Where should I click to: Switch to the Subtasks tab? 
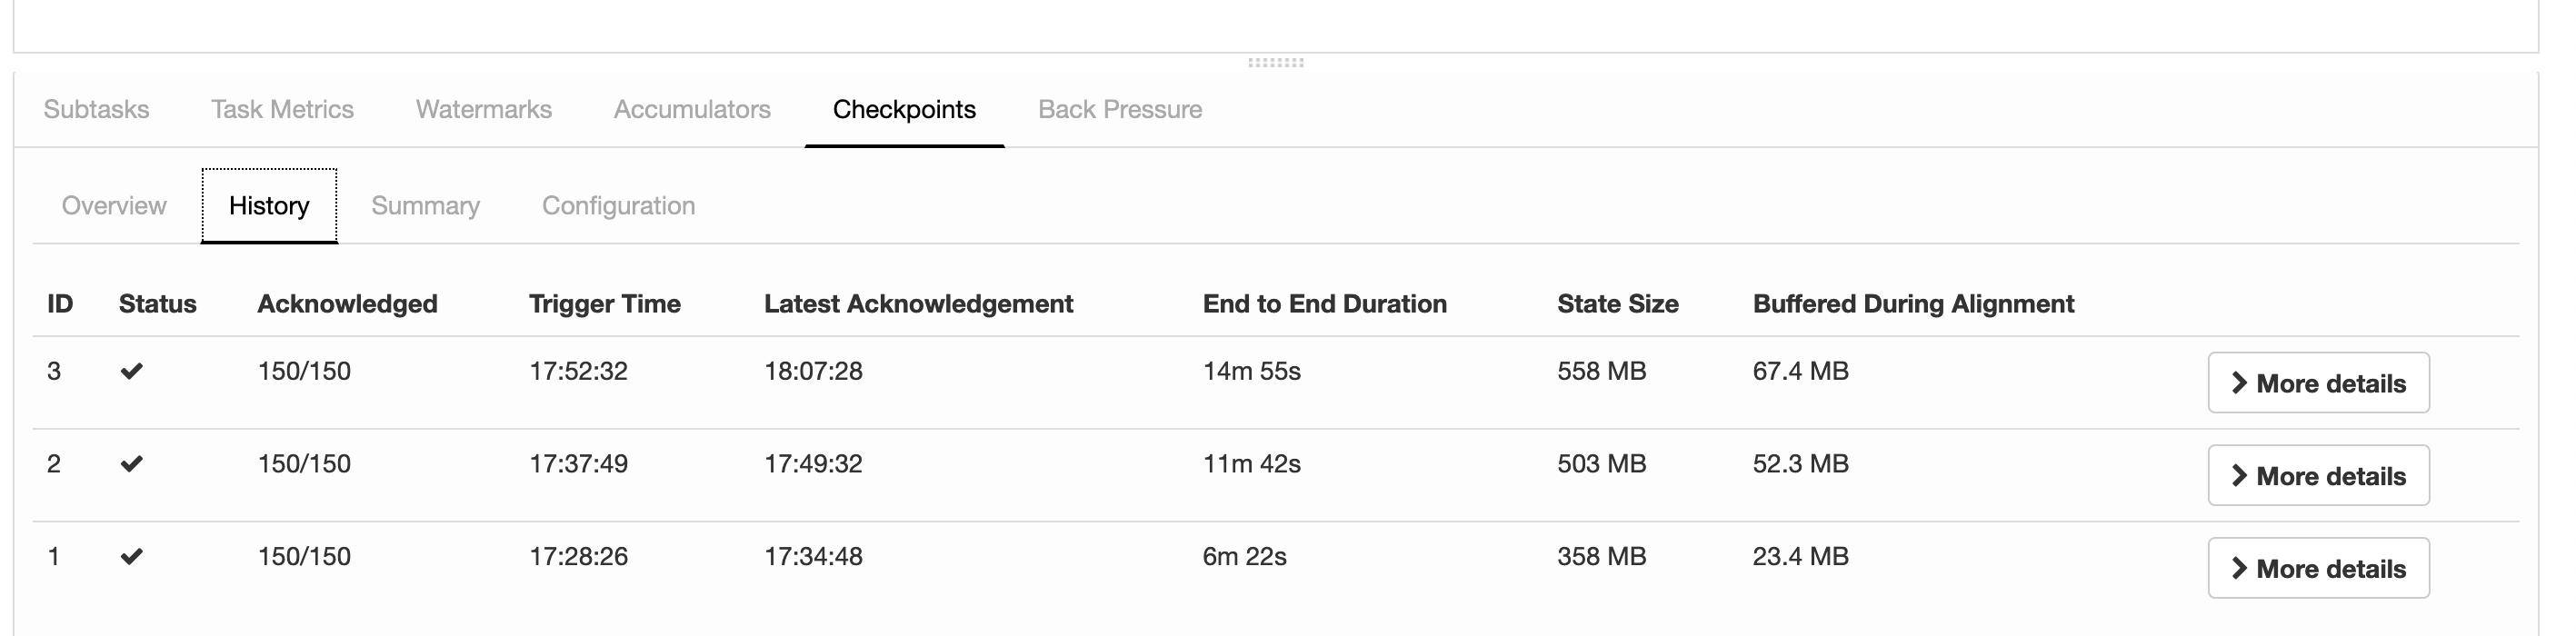click(x=96, y=109)
